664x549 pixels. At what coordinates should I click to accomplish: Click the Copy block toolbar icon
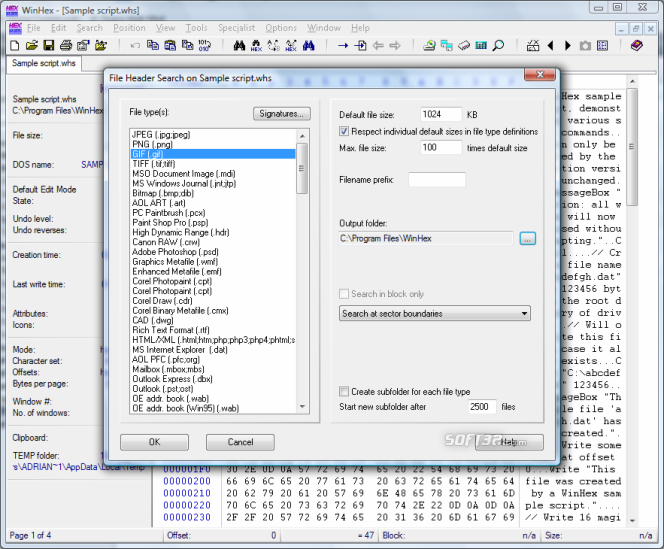(152, 45)
